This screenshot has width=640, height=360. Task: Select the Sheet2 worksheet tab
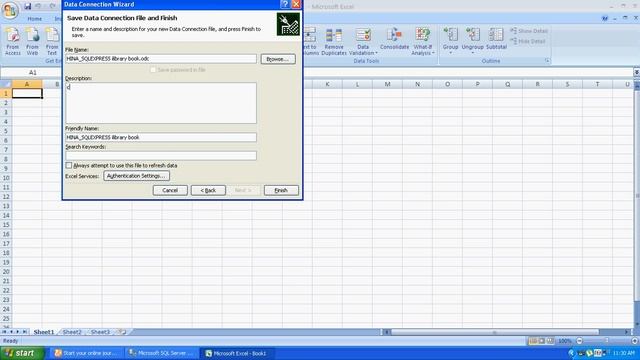[x=72, y=332]
